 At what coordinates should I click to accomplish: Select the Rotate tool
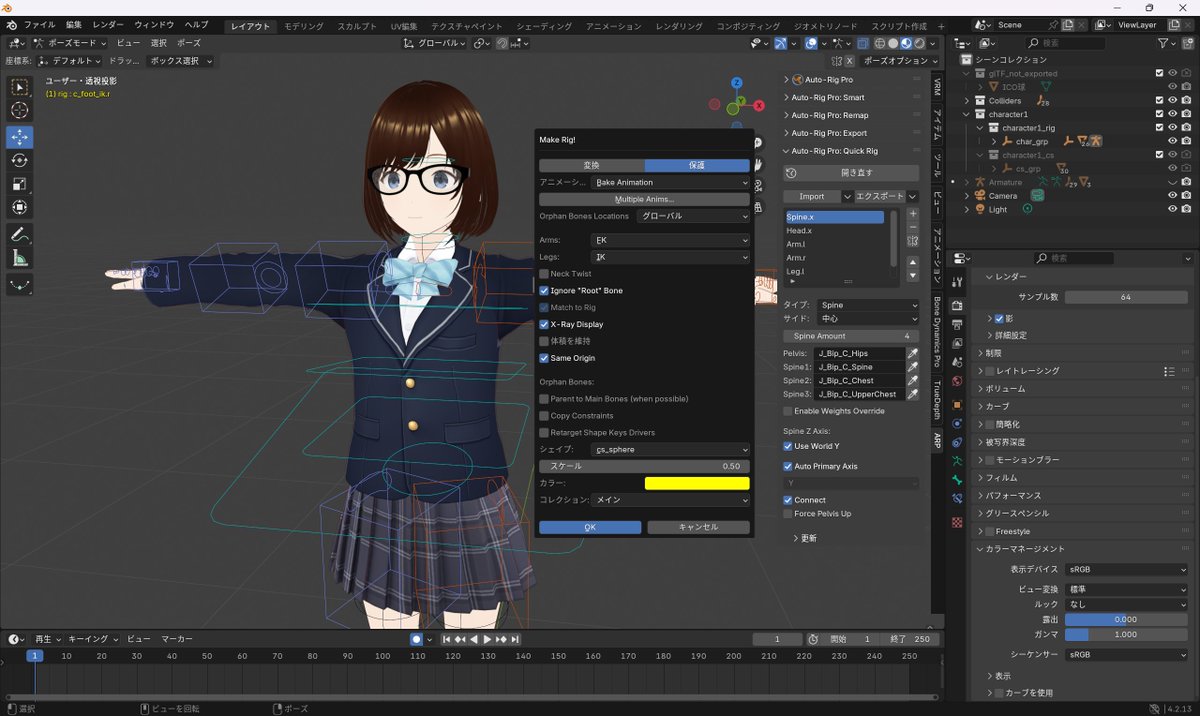[x=21, y=160]
